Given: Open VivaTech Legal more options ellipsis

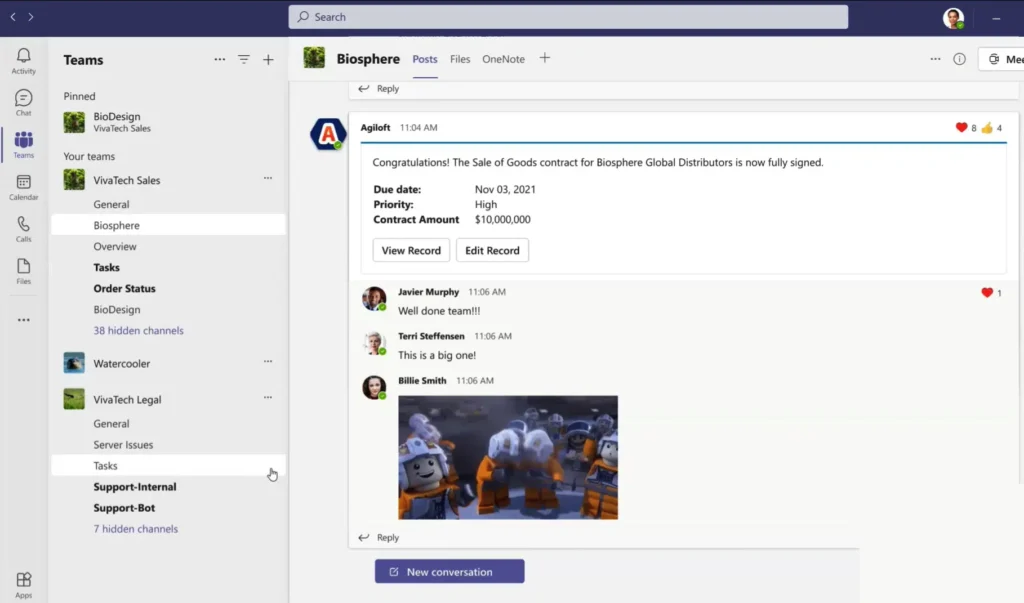Looking at the screenshot, I should 268,397.
